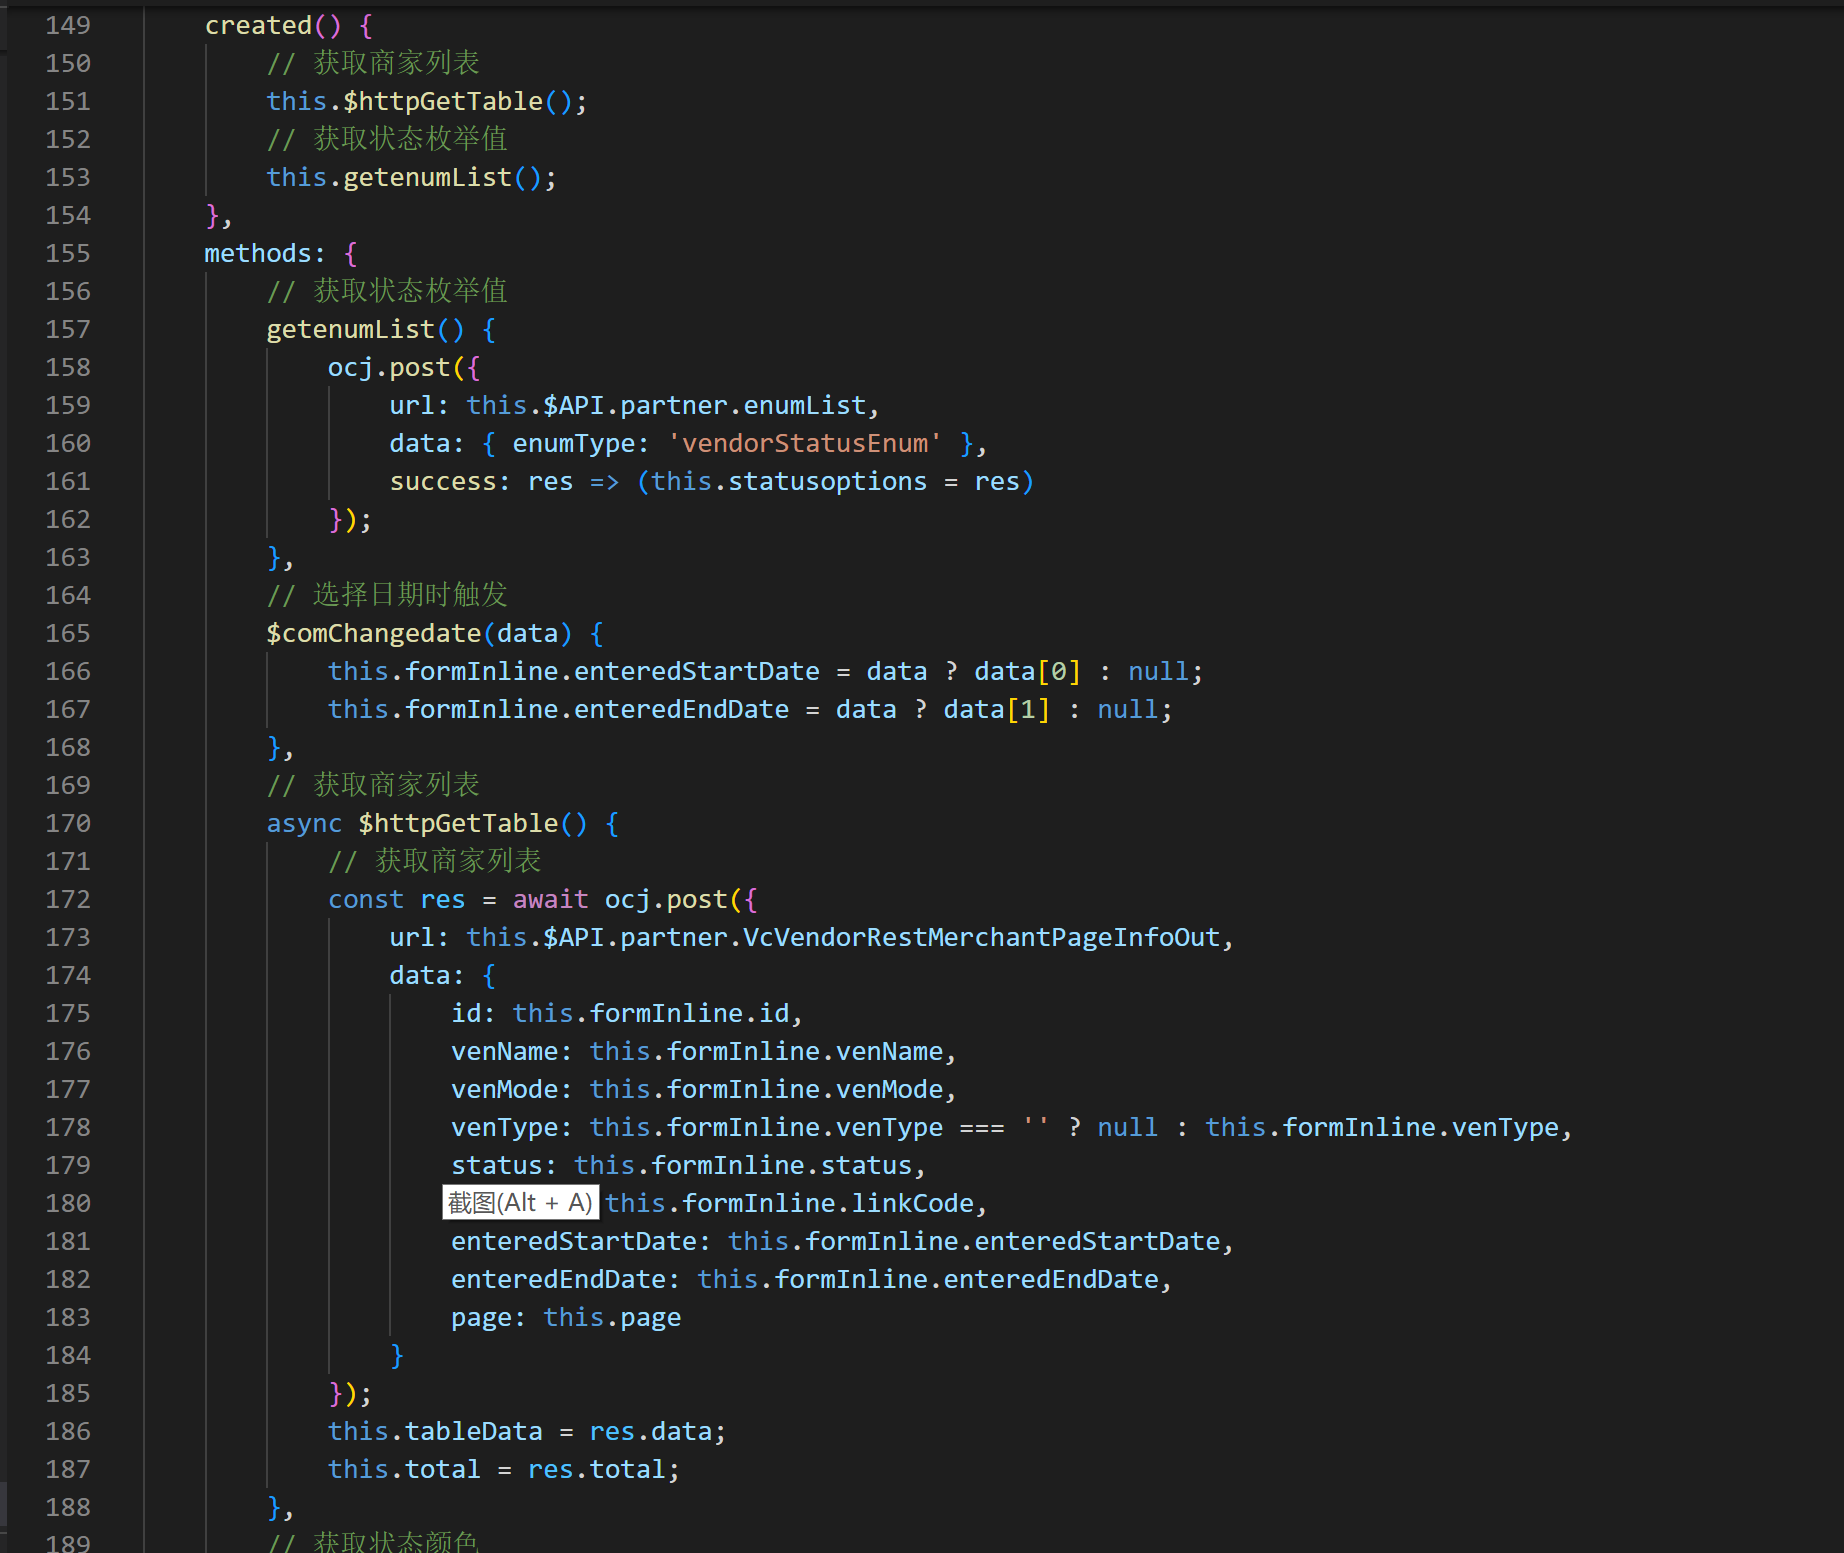Viewport: 1844px width, 1553px height.
Task: Click the "const" keyword on line 172
Action: tap(366, 899)
